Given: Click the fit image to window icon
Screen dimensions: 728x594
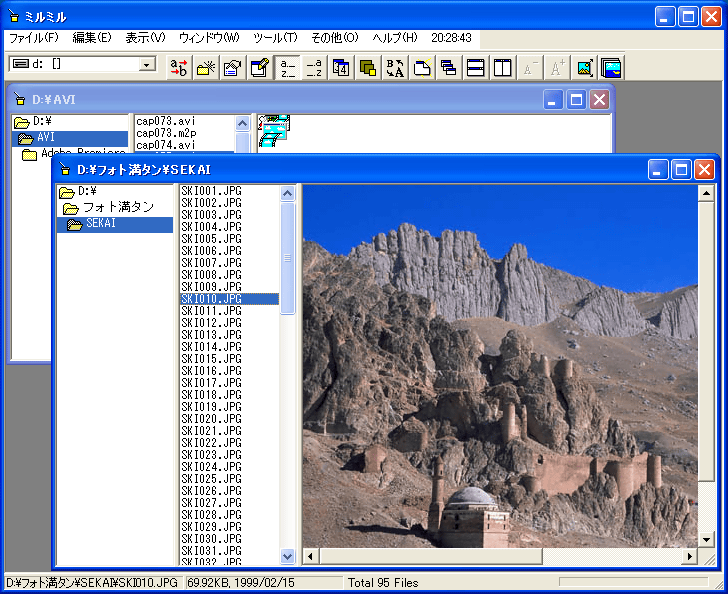Looking at the screenshot, I should [584, 68].
